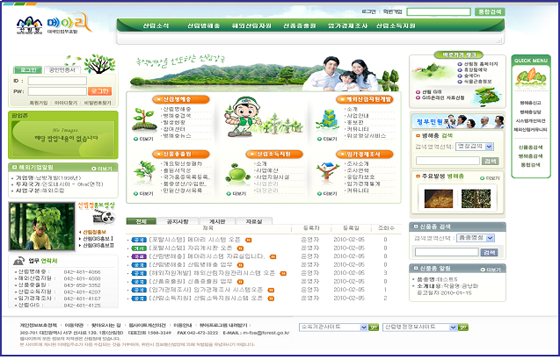The width and height of the screenshot is (560, 360).
Task: Click the seedling icon under 산림병해충
Action: tap(144, 120)
